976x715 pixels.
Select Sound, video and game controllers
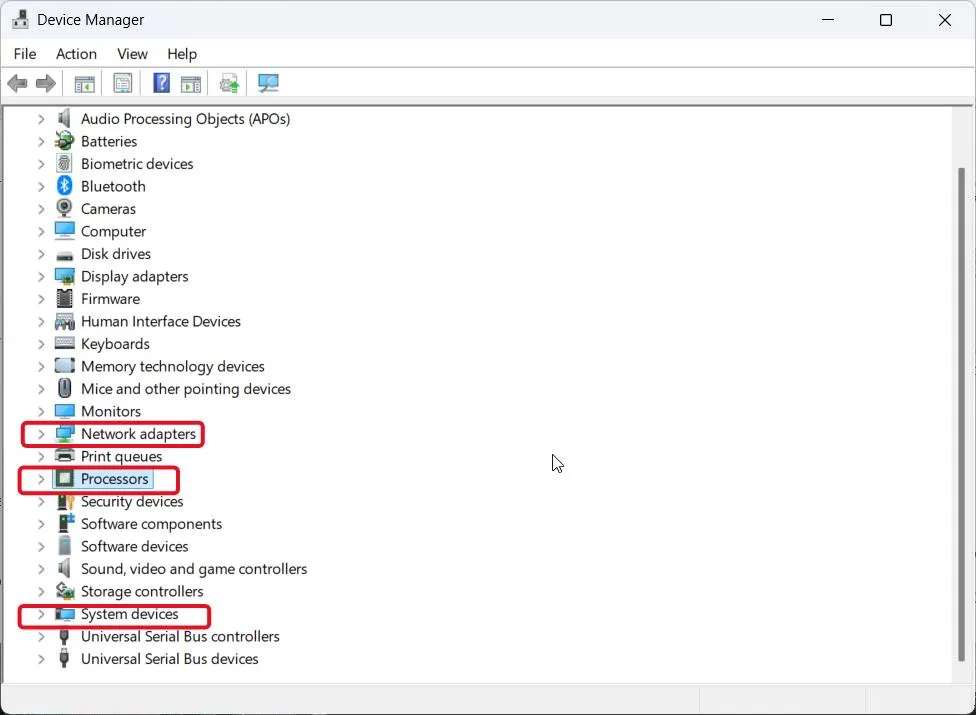click(194, 569)
